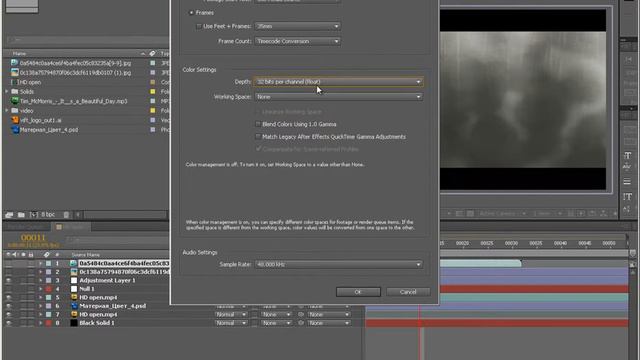Image resolution: width=640 pixels, height=360 pixels.
Task: Click yellow label swatch of video folder
Action: (153, 111)
